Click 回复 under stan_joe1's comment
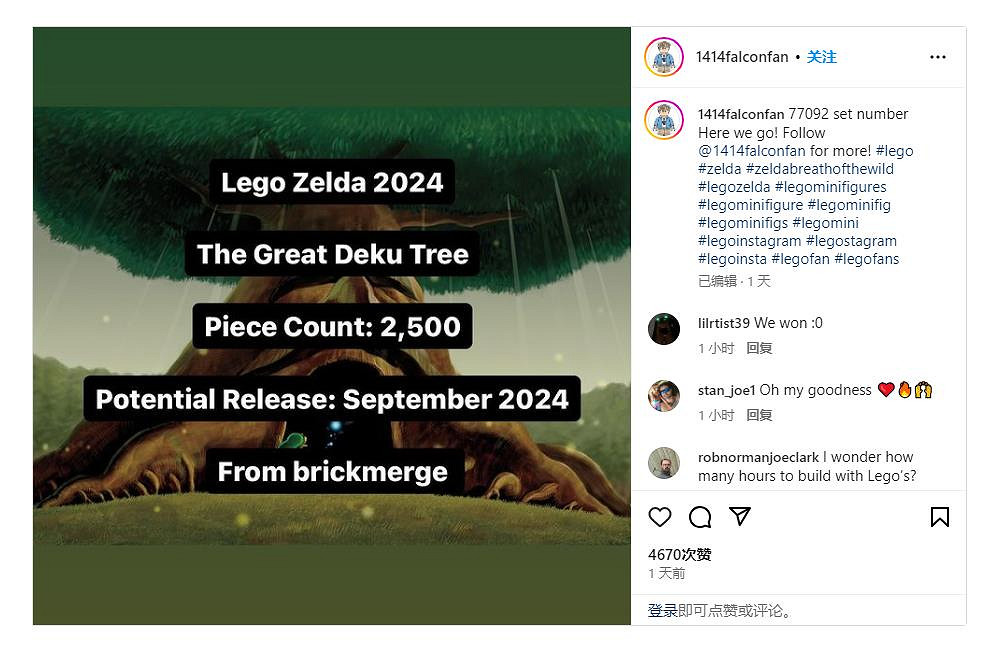Screen dimensions: 997x666 click(x=759, y=415)
